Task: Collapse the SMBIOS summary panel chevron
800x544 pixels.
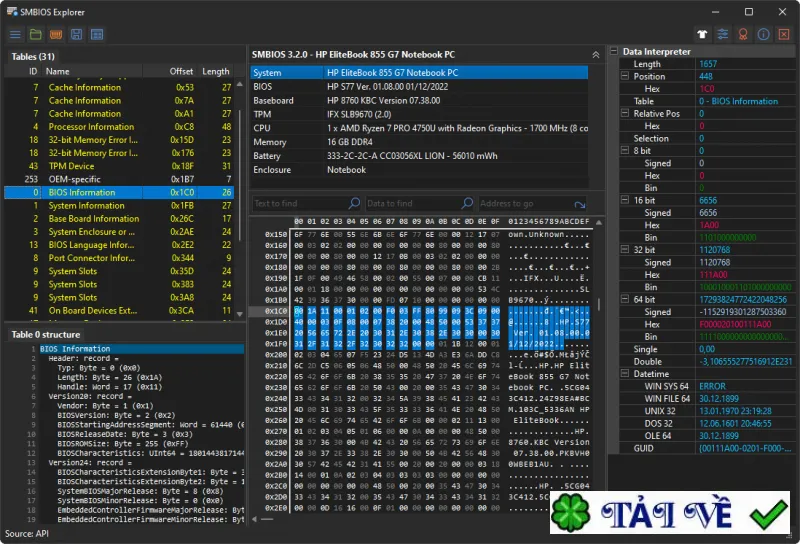Action: pos(595,55)
